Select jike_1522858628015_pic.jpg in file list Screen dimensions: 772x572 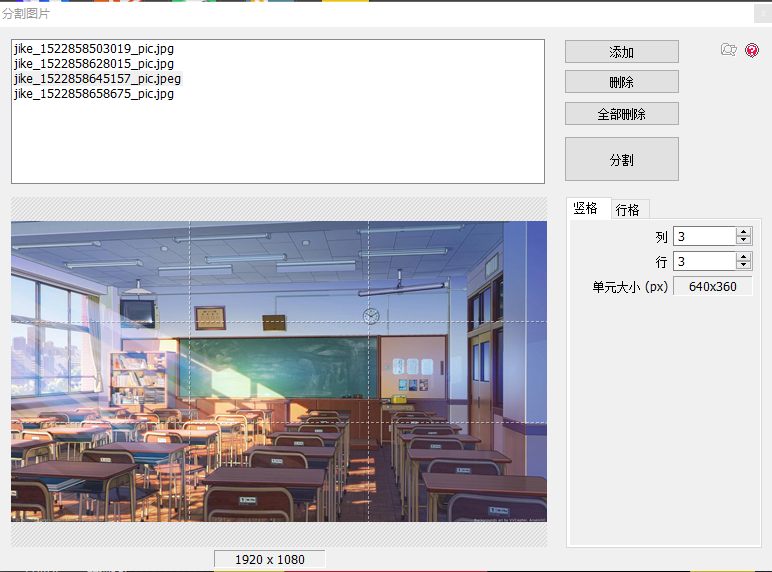coord(94,64)
